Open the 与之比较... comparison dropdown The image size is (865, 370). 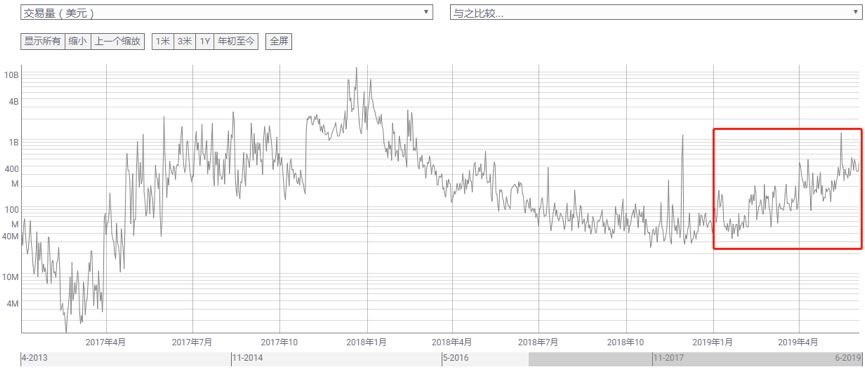[656, 13]
